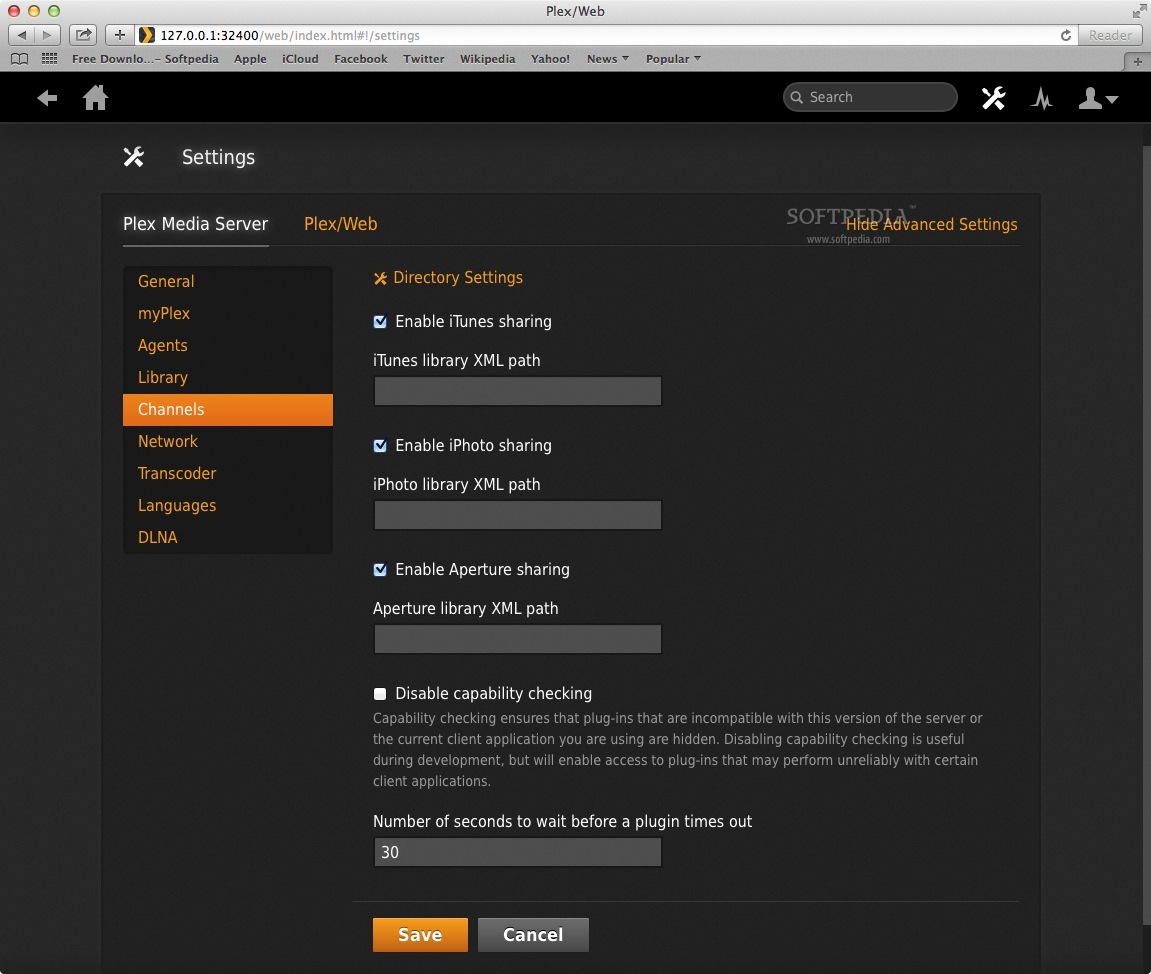Open the iCloud bookmark
The width and height of the screenshot is (1151, 974).
tap(300, 59)
